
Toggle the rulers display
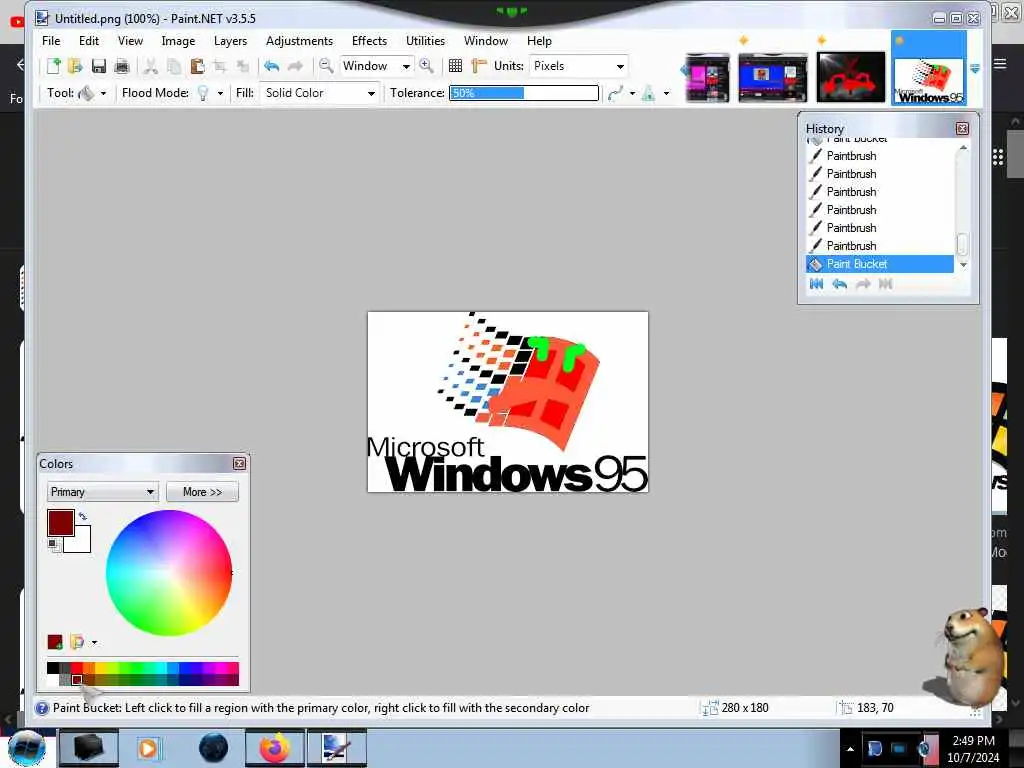479,66
